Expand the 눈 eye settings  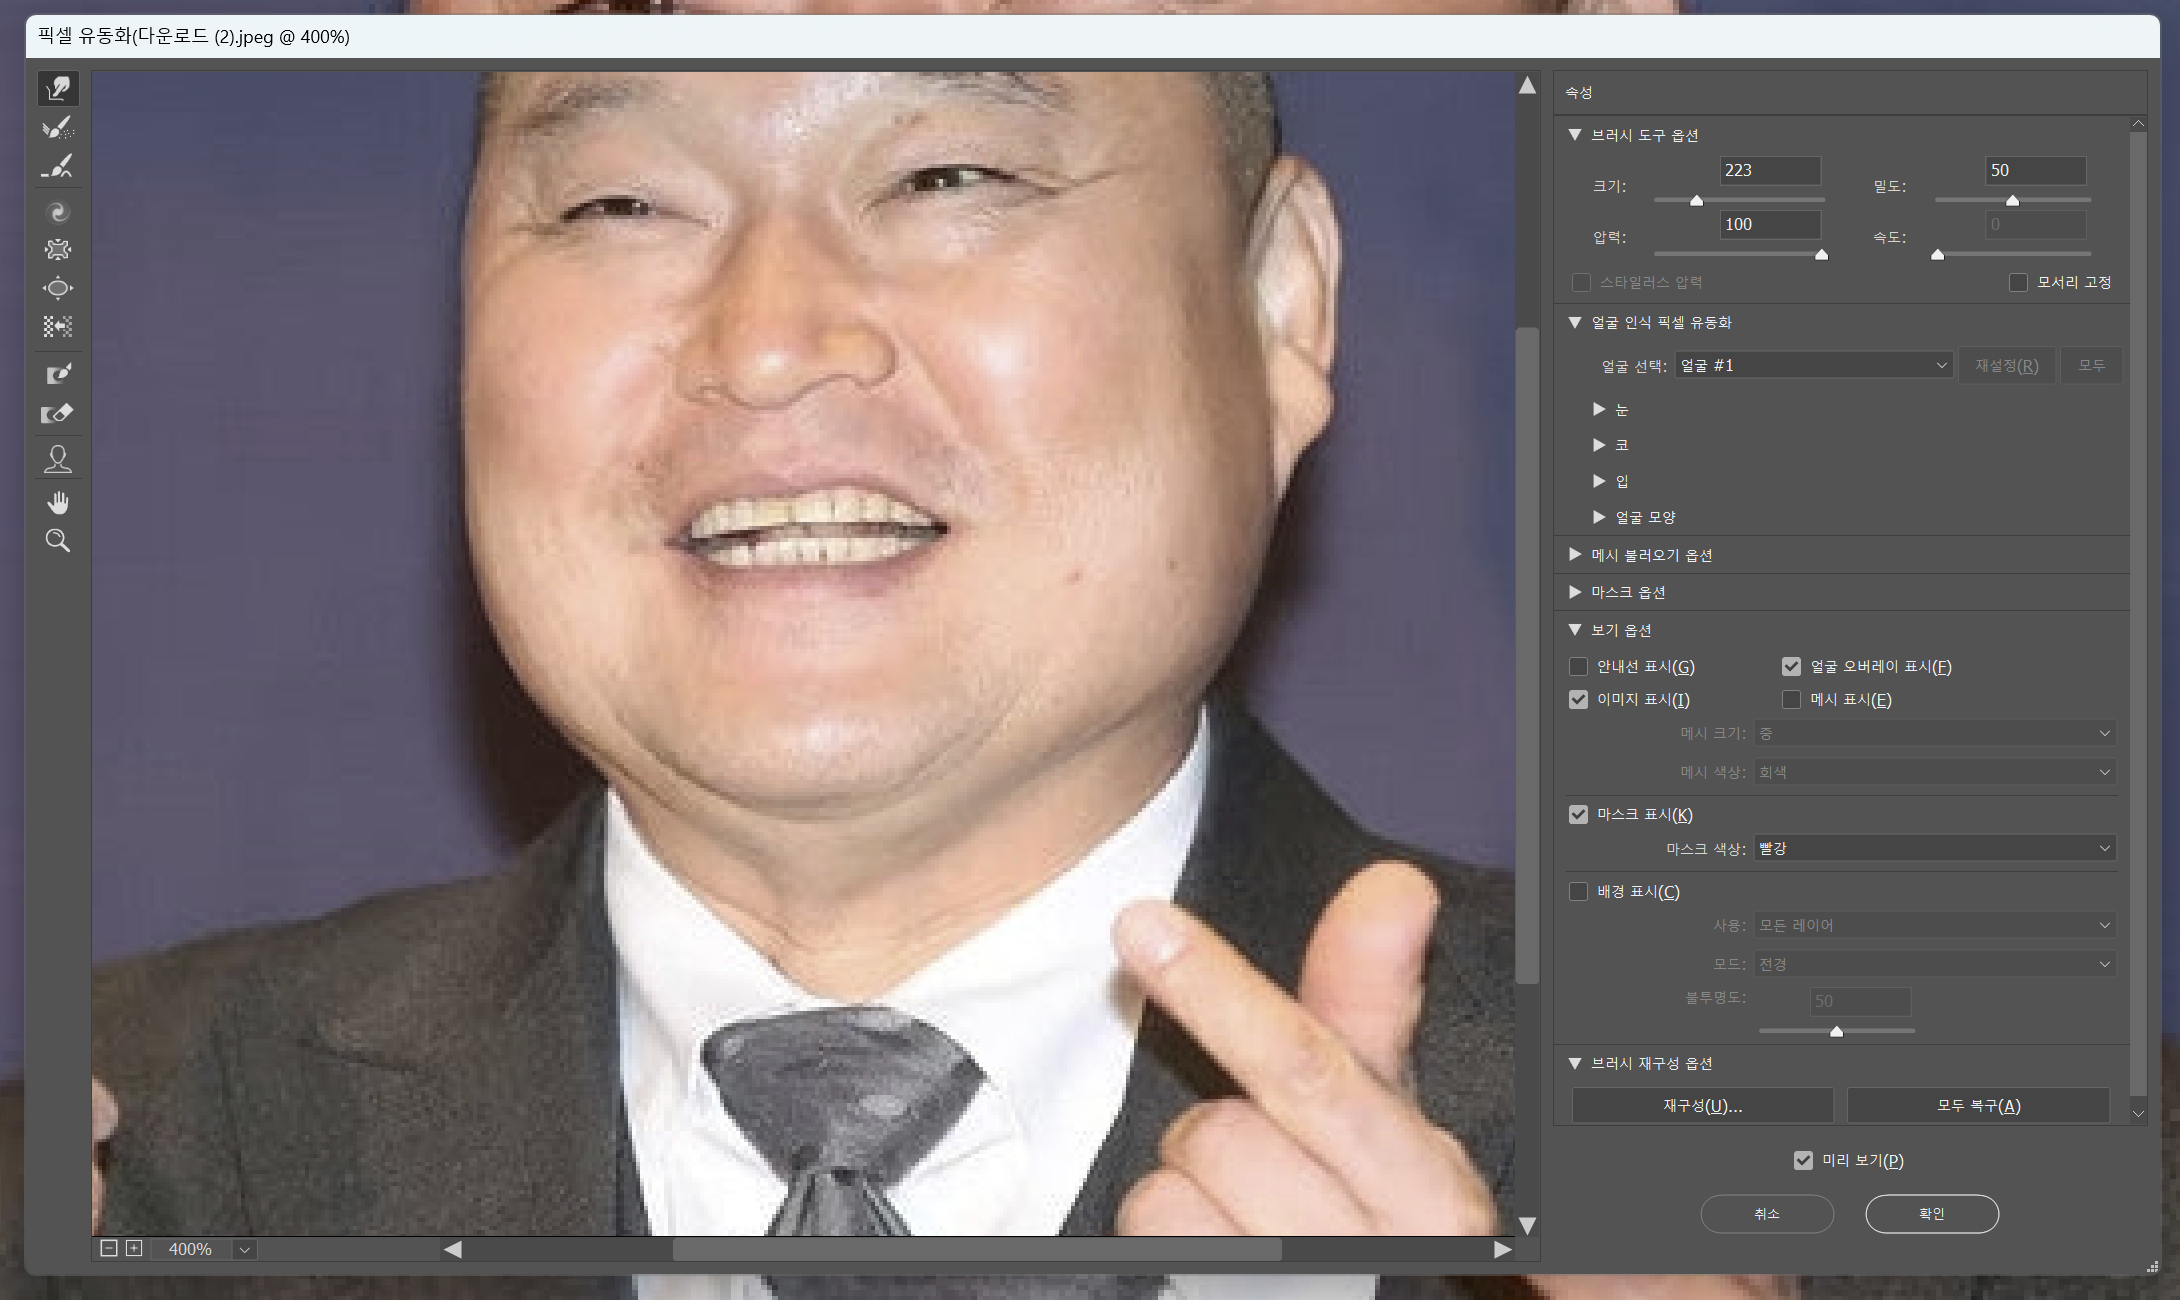(1599, 409)
